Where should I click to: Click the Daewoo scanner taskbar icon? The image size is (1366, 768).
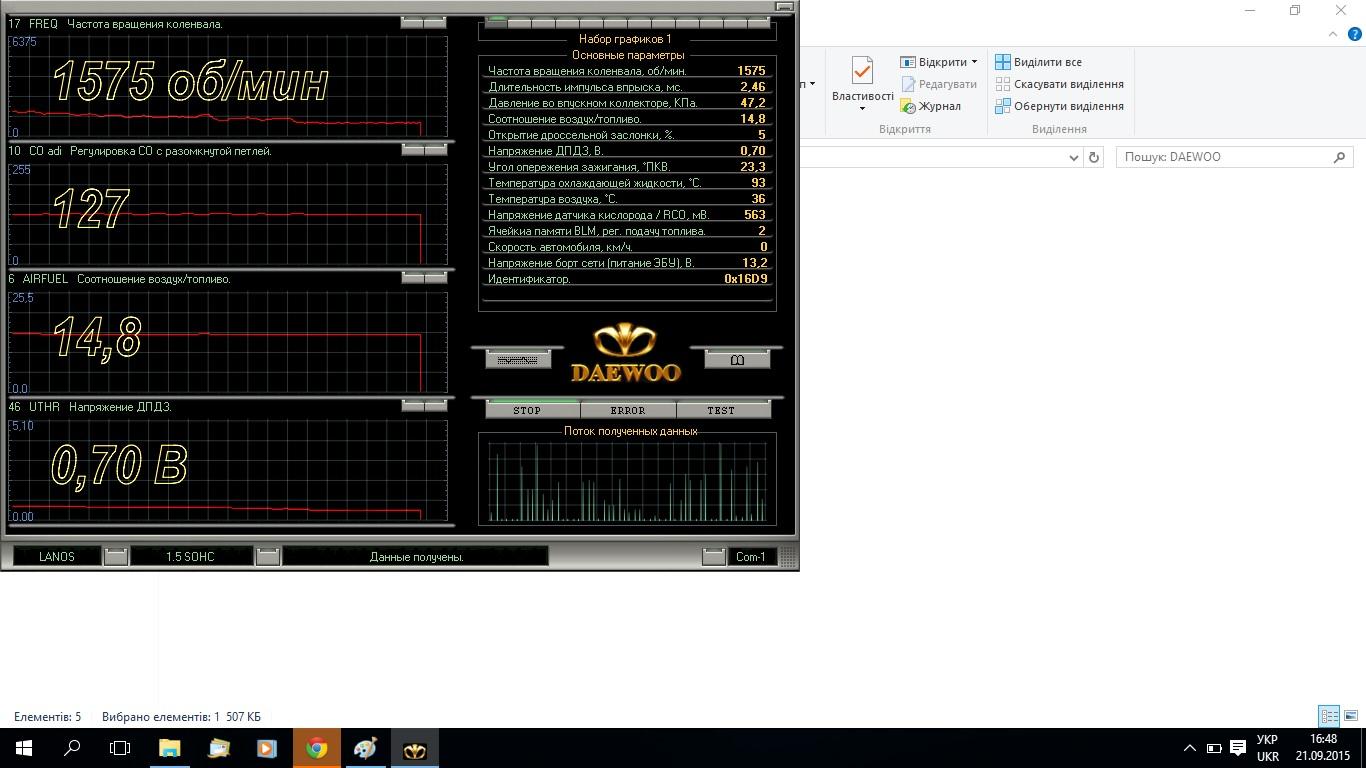[x=414, y=748]
